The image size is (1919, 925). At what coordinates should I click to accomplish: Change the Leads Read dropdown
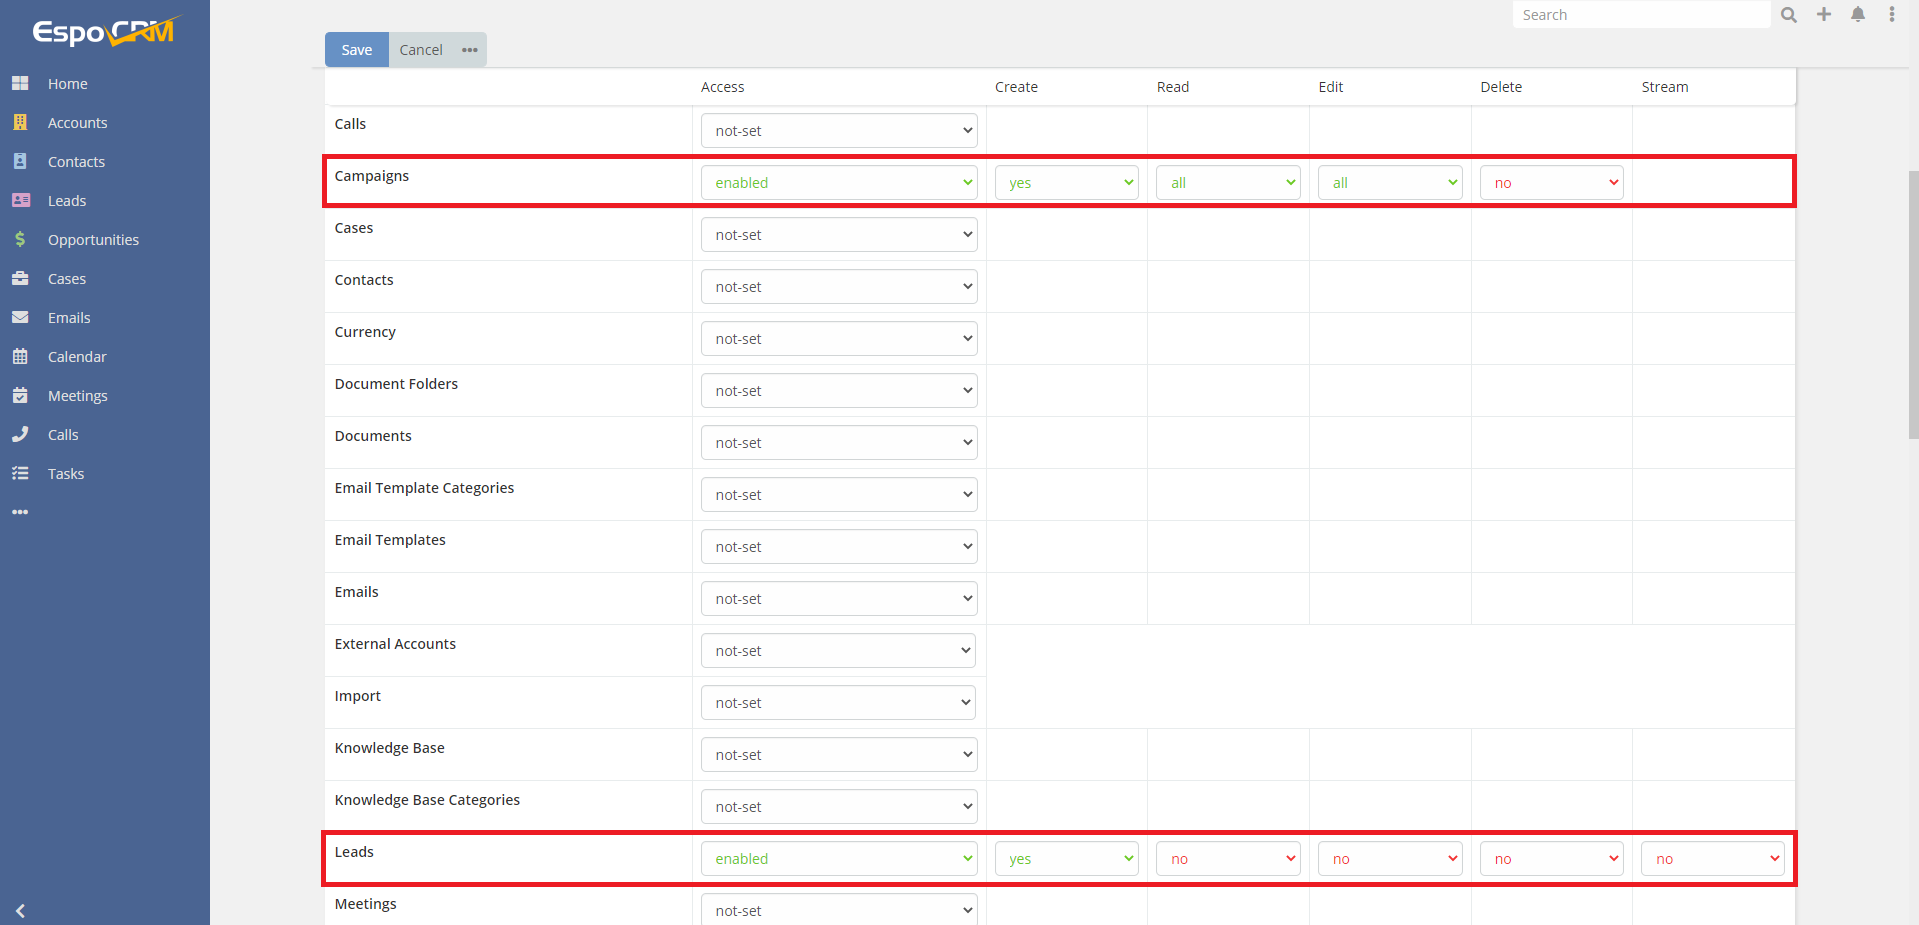(x=1227, y=858)
